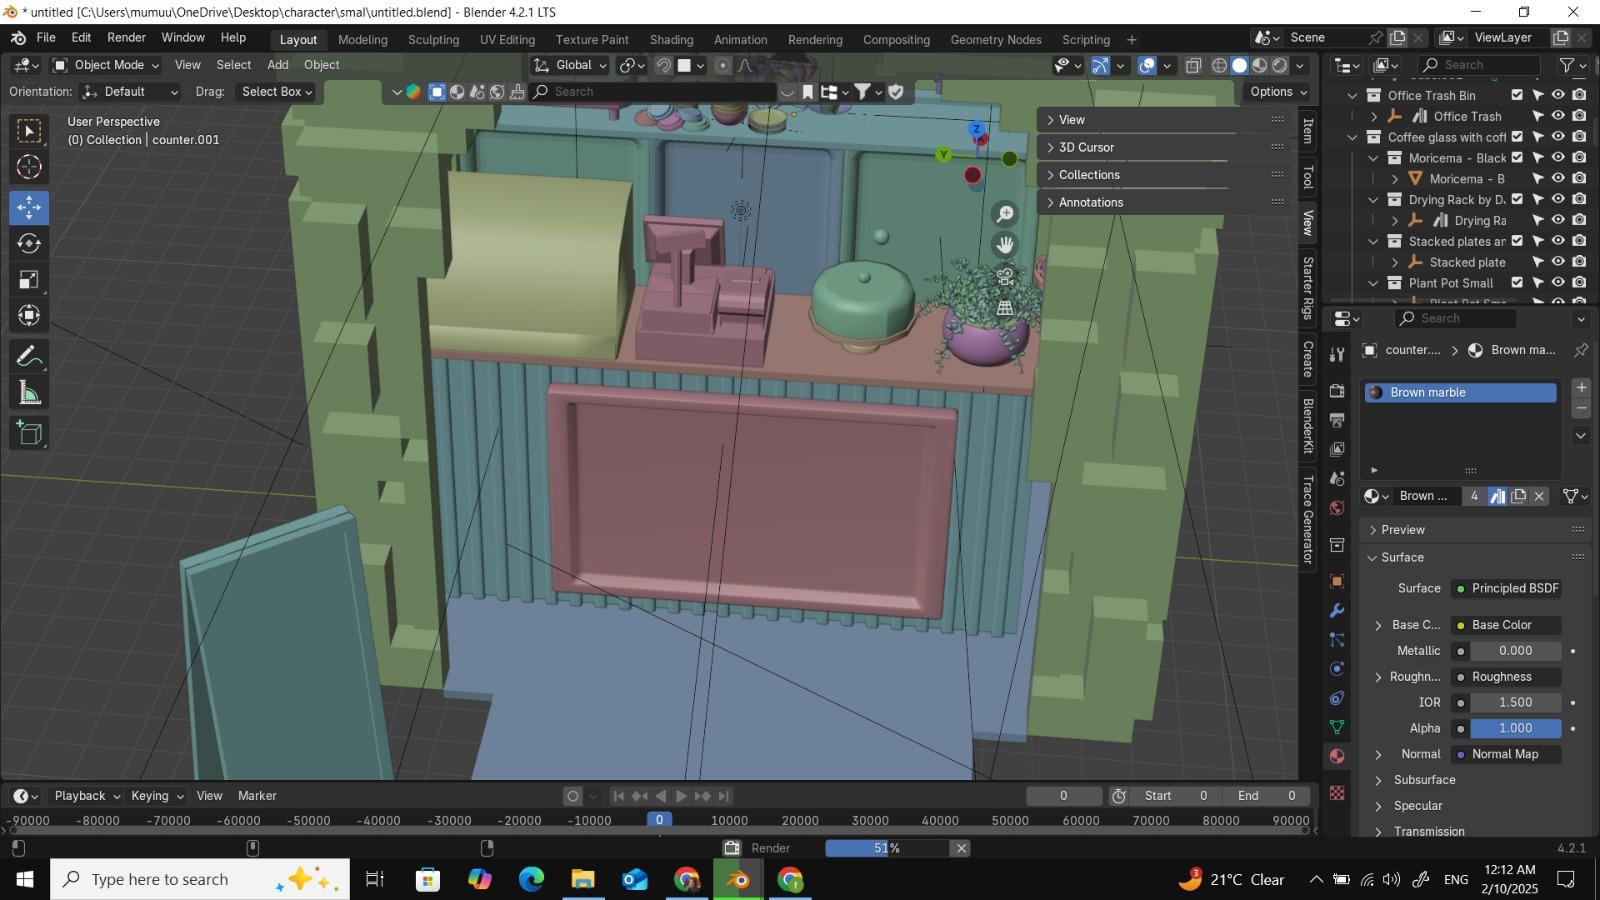The image size is (1600, 900).
Task: Play the animation forward
Action: [681, 796]
